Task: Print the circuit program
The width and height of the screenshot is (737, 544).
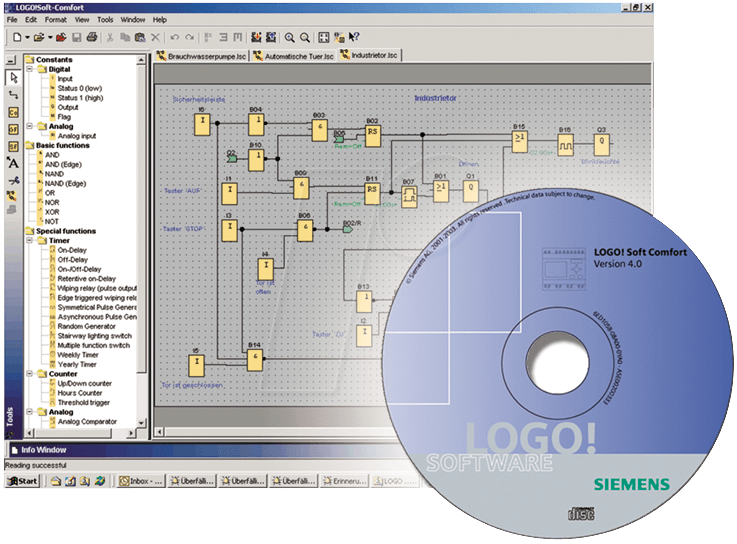Action: (x=92, y=37)
